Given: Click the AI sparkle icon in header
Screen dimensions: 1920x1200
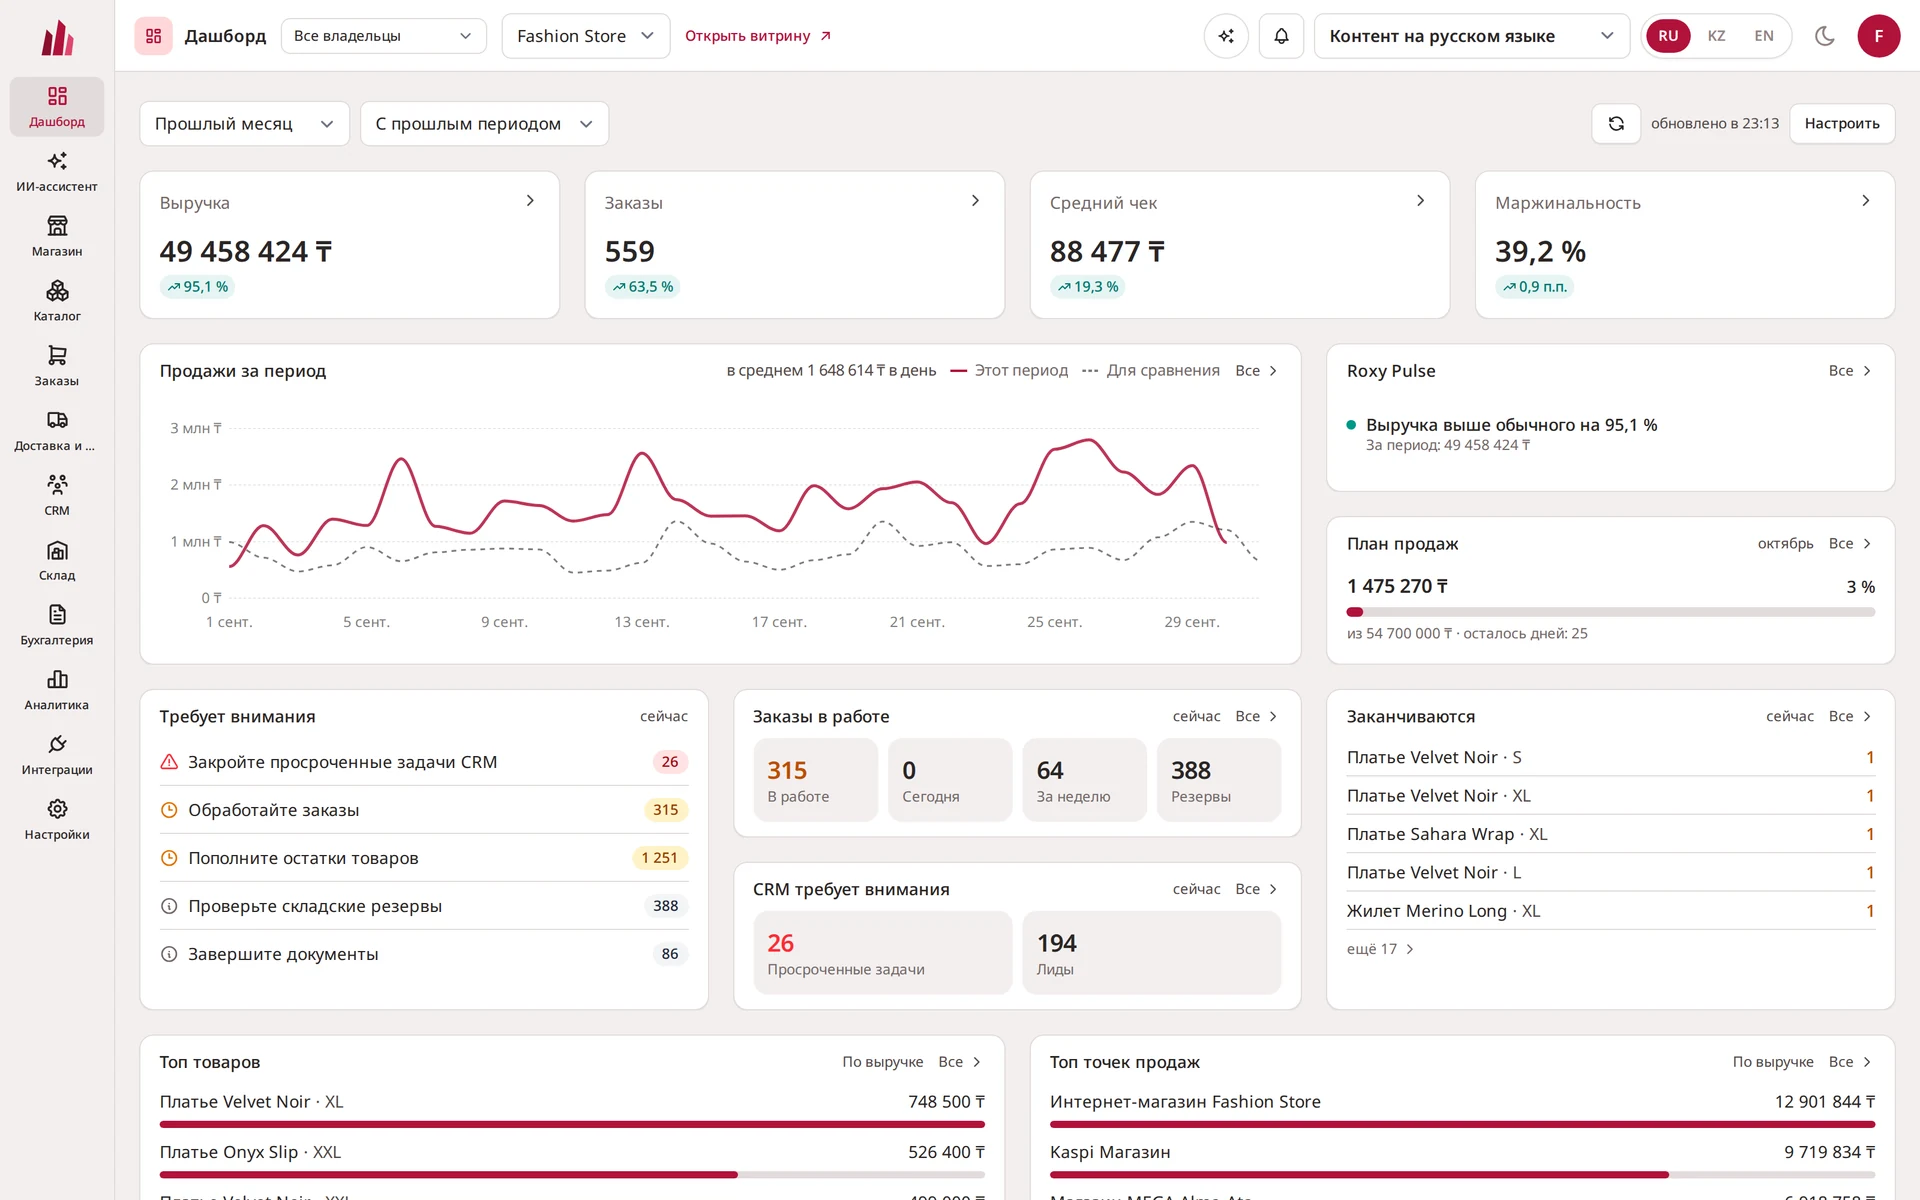Looking at the screenshot, I should click(x=1226, y=36).
